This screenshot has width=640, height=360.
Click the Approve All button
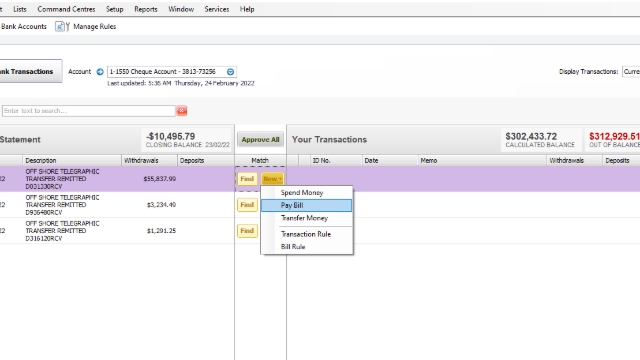point(260,140)
